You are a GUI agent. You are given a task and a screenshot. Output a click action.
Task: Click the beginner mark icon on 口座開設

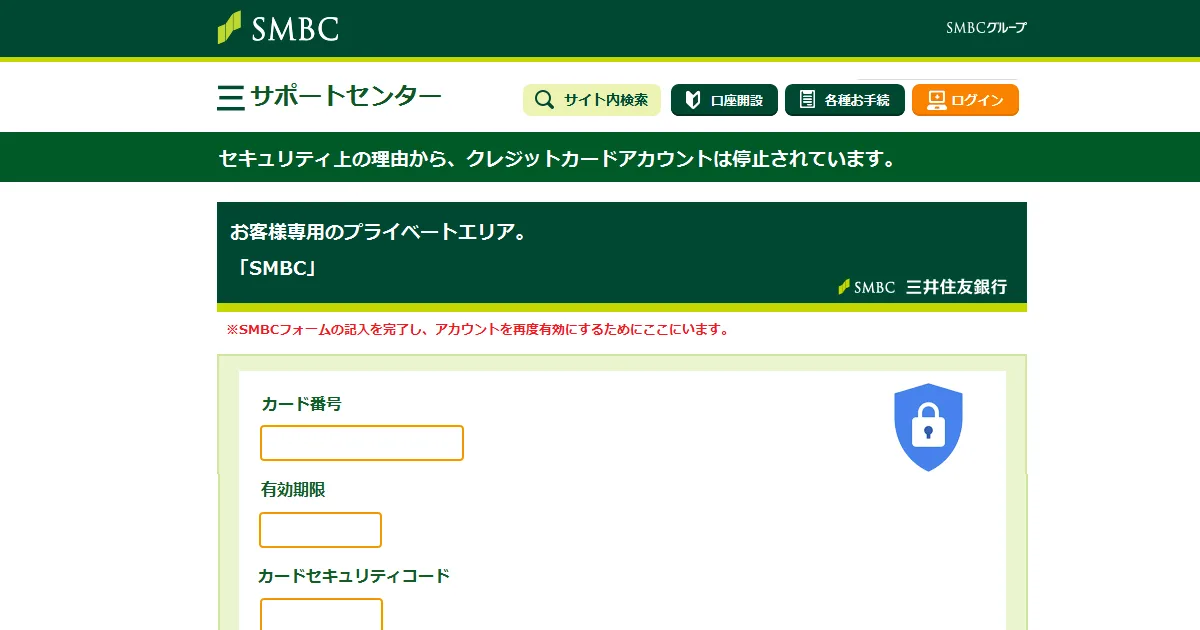click(x=692, y=100)
